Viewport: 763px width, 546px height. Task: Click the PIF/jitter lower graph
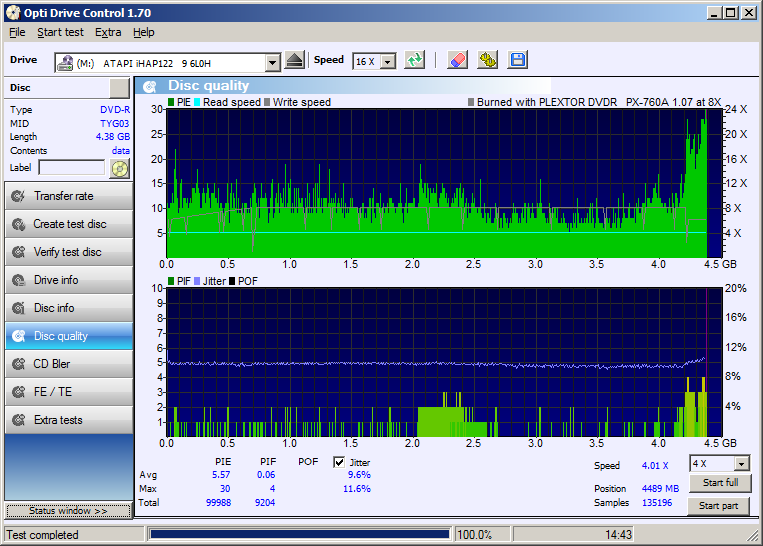pos(444,362)
